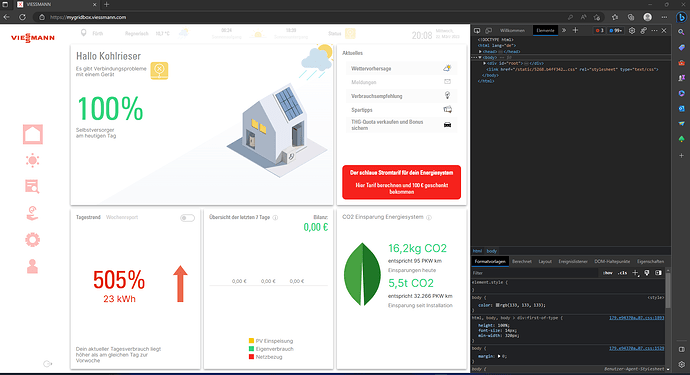
Task: Expand the head element in DOM tree
Action: [481, 51]
